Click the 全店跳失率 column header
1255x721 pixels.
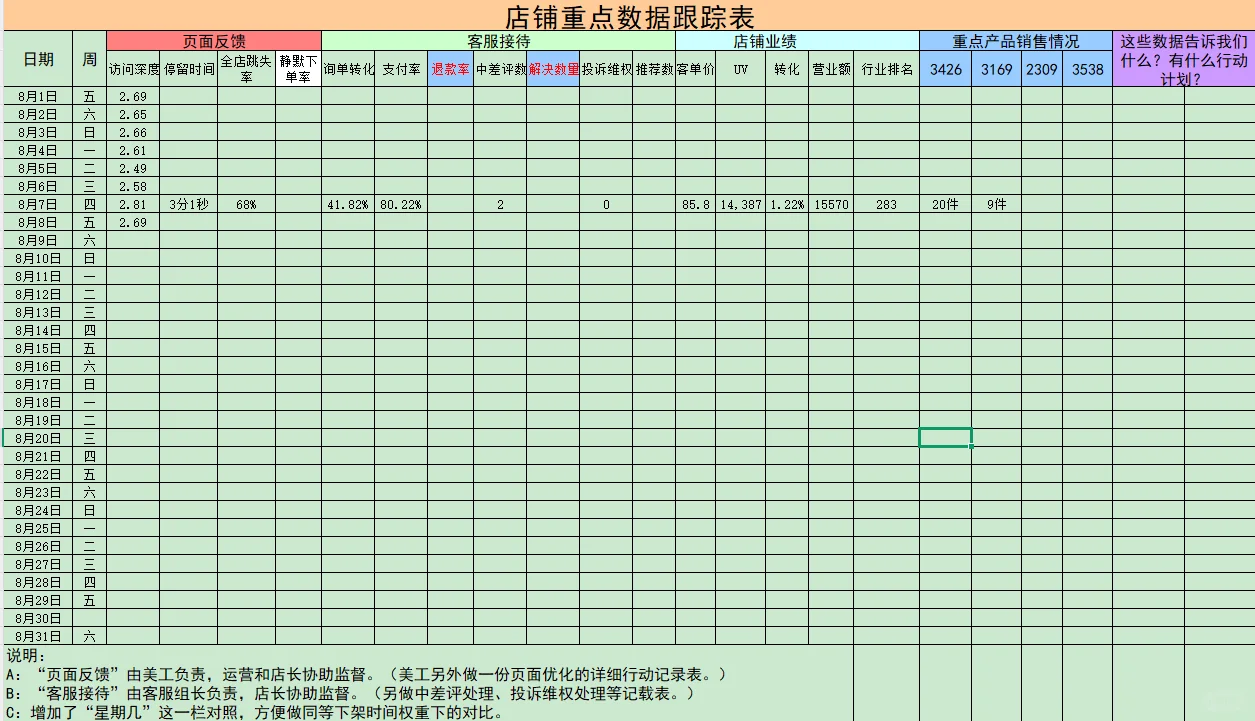coord(246,69)
